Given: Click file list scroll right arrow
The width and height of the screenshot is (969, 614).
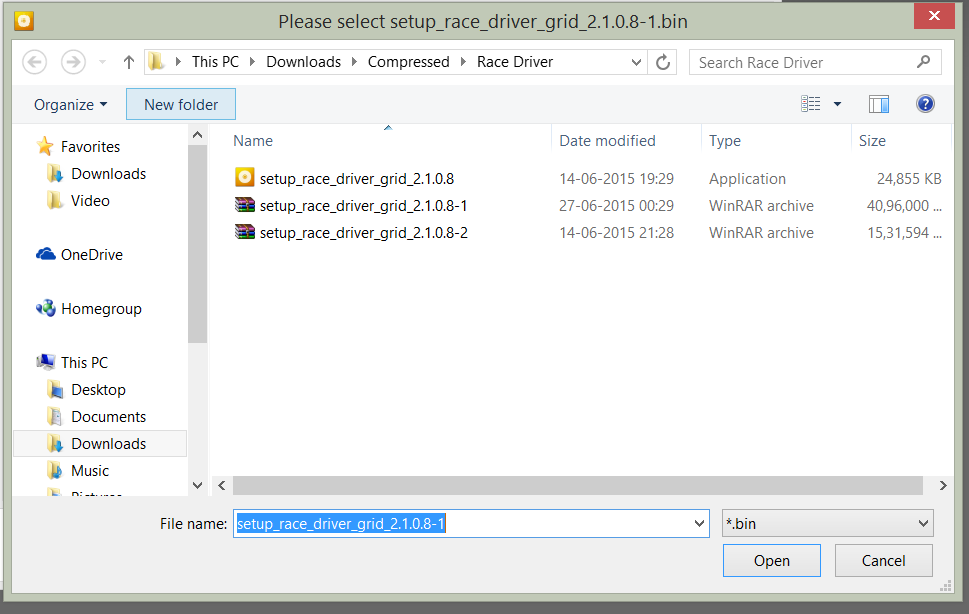Looking at the screenshot, I should tap(943, 486).
